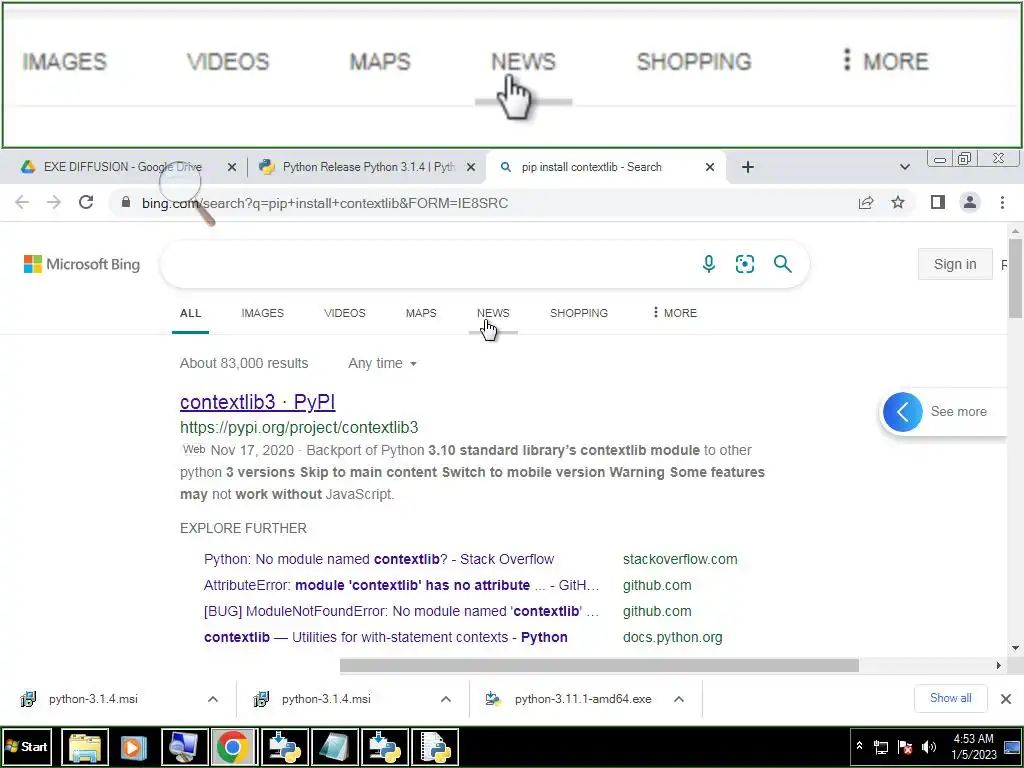Open the Chrome side panel icon
This screenshot has width=1024, height=768.
click(938, 202)
